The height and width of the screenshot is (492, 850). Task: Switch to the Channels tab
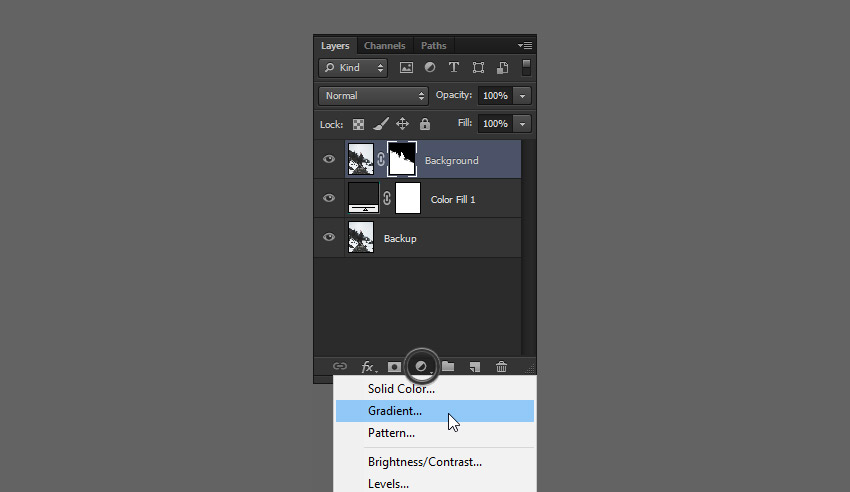click(384, 46)
